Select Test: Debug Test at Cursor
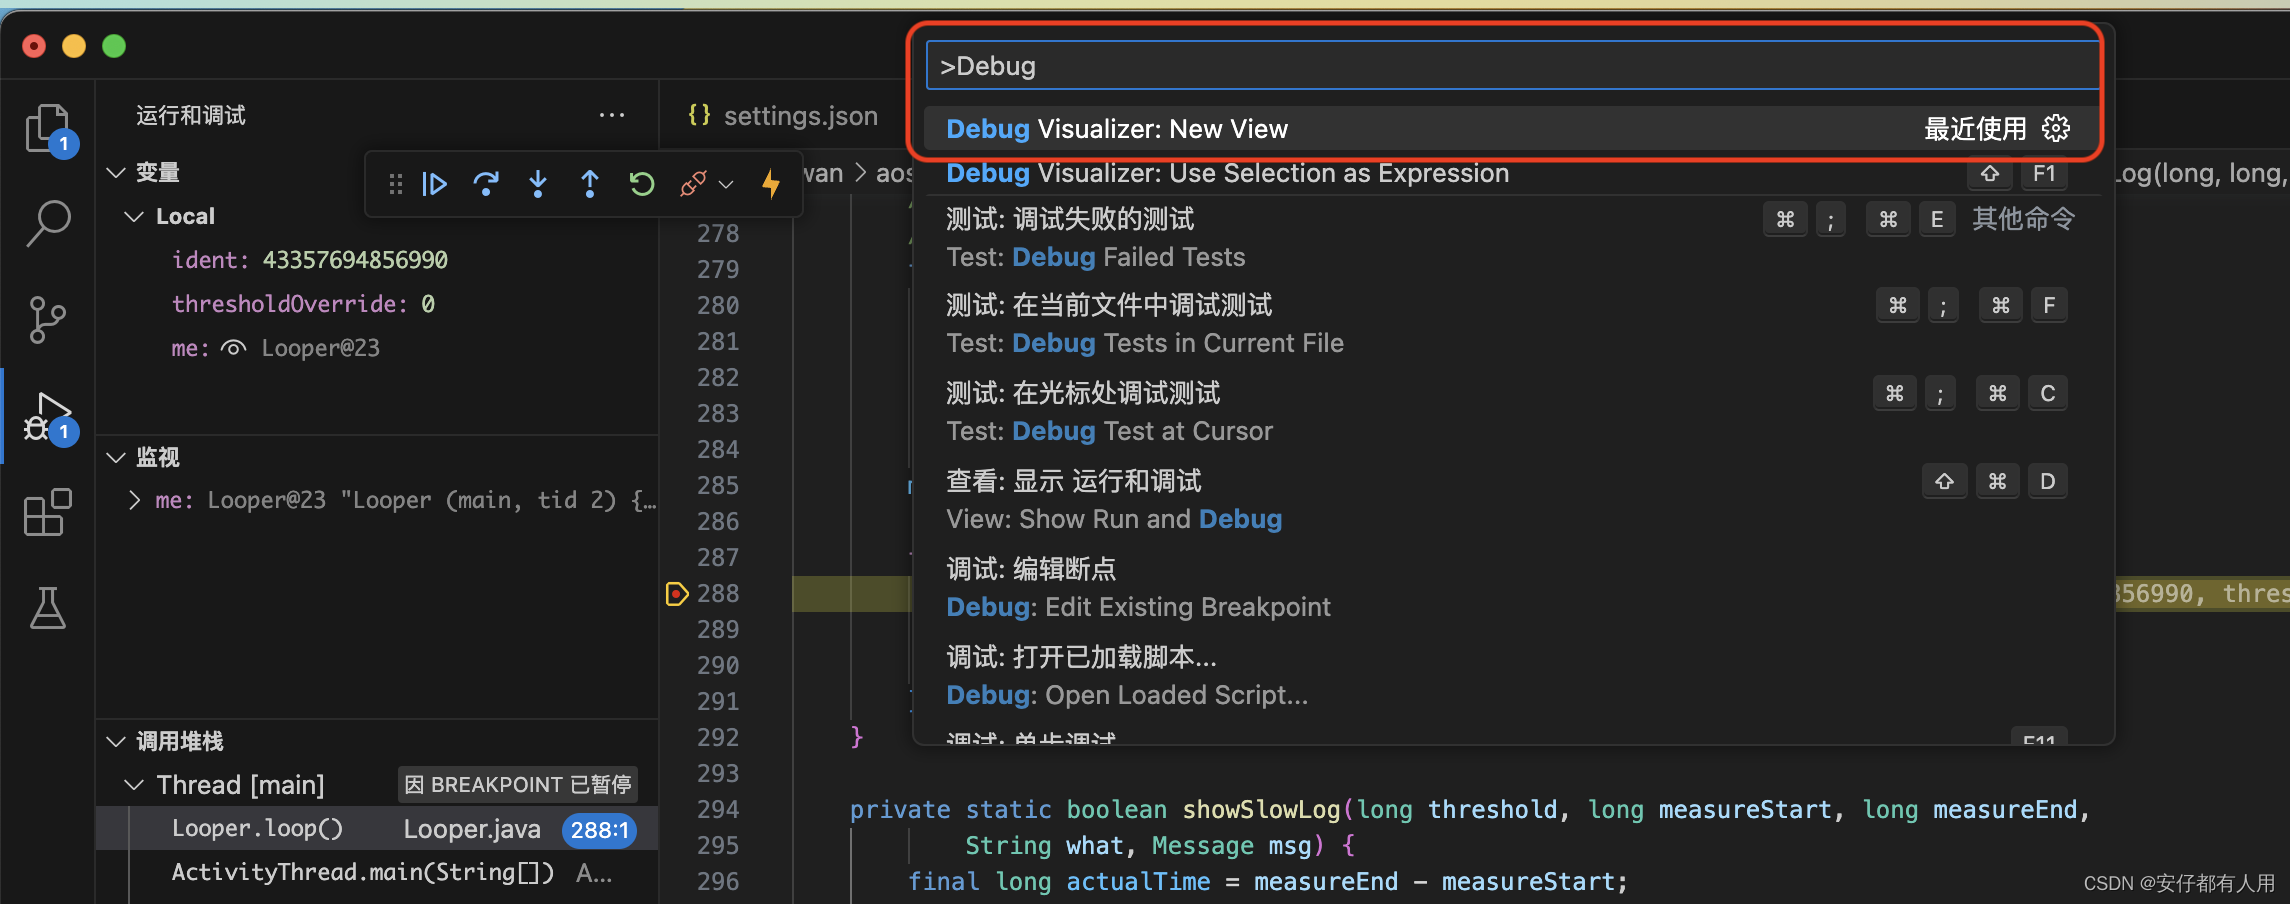 point(1511,412)
